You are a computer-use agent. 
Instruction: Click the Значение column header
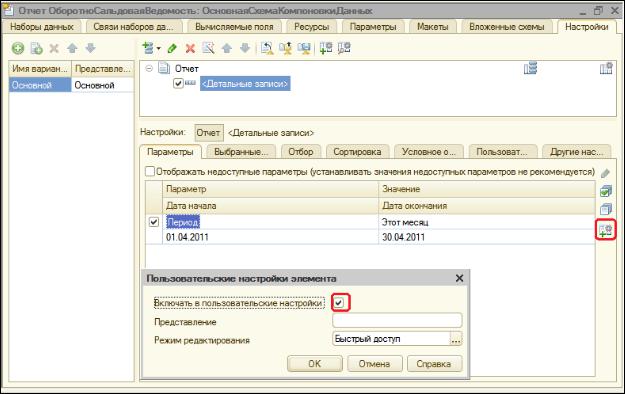click(x=486, y=189)
